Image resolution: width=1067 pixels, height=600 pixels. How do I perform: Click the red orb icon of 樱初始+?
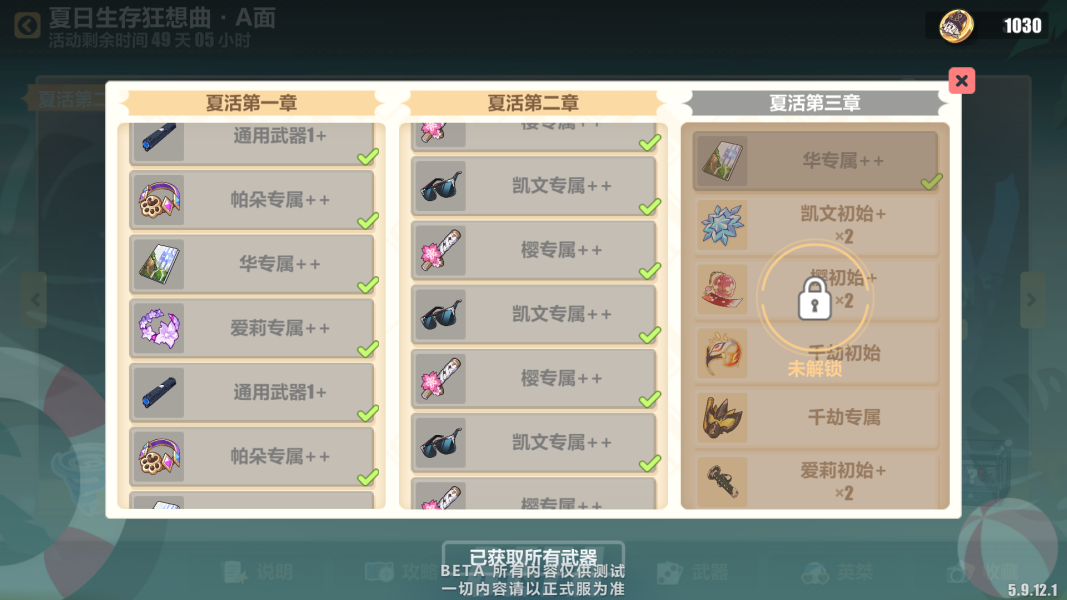723,289
